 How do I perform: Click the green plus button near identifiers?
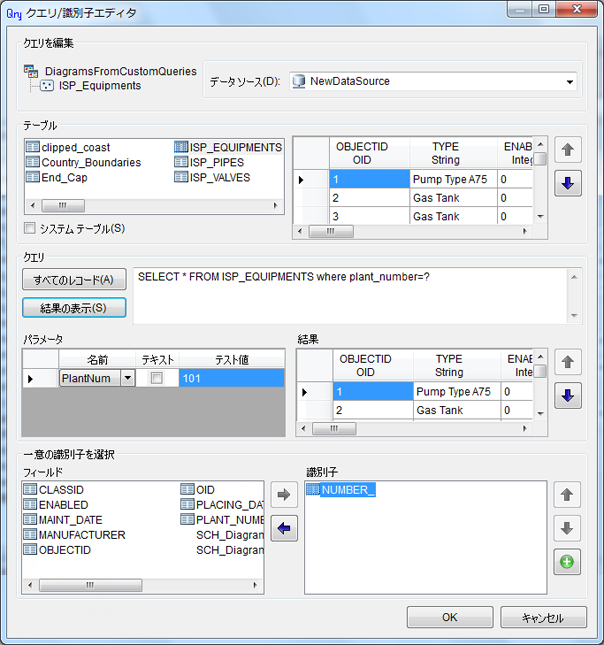567,561
